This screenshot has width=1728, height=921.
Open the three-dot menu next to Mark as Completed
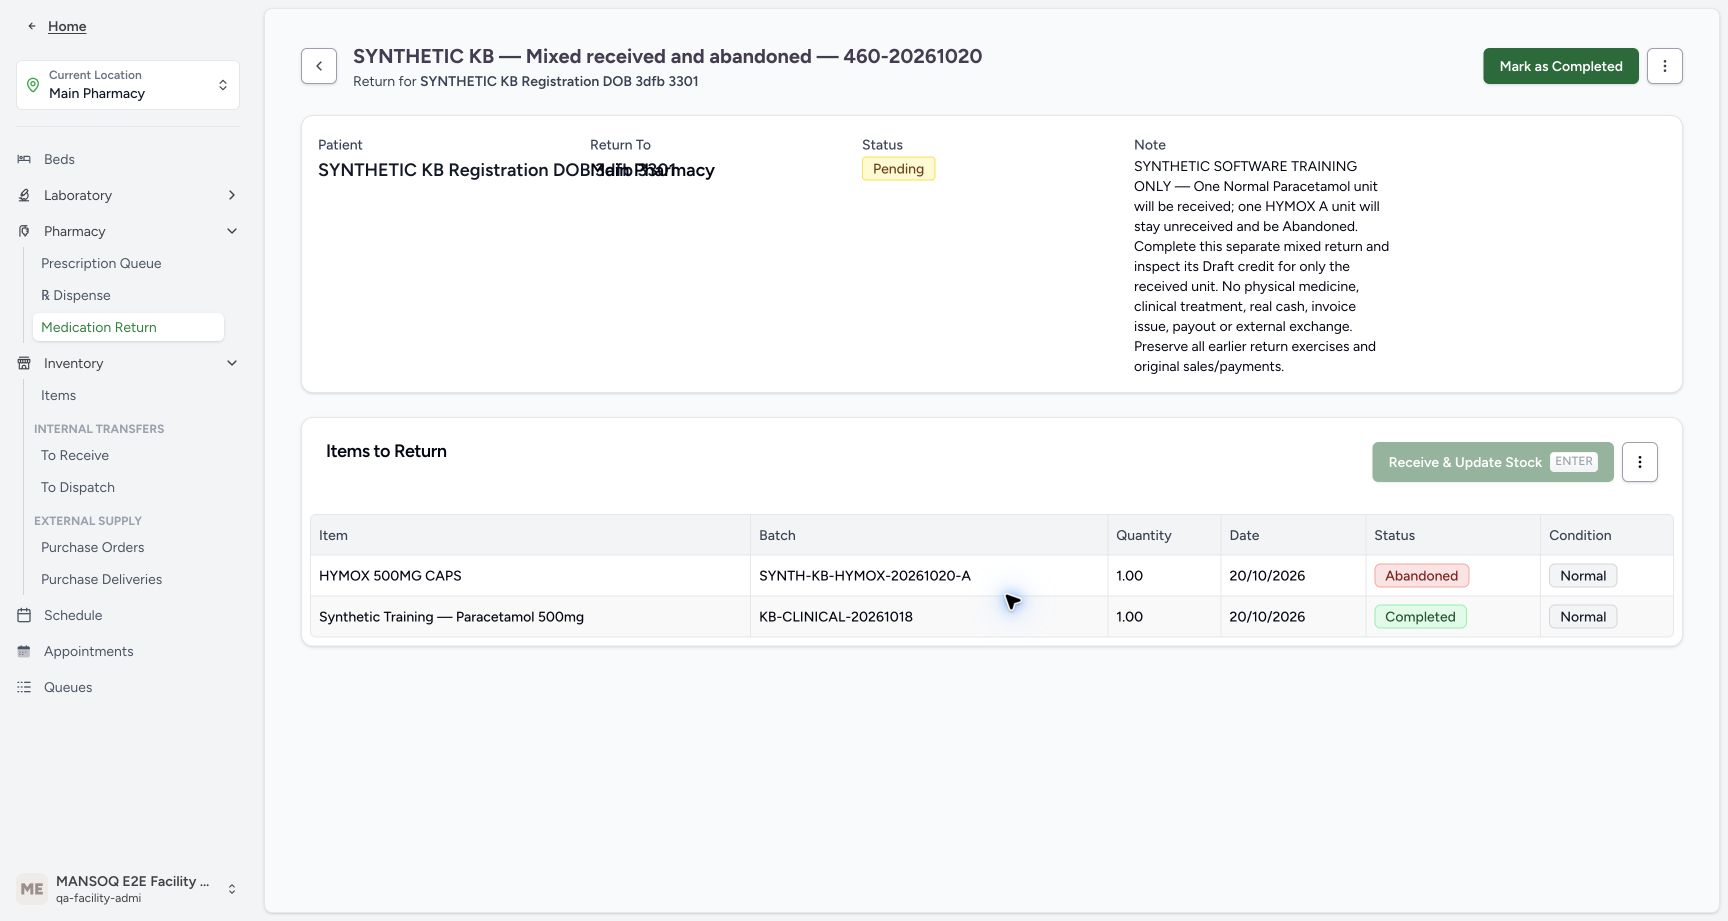coord(1665,66)
